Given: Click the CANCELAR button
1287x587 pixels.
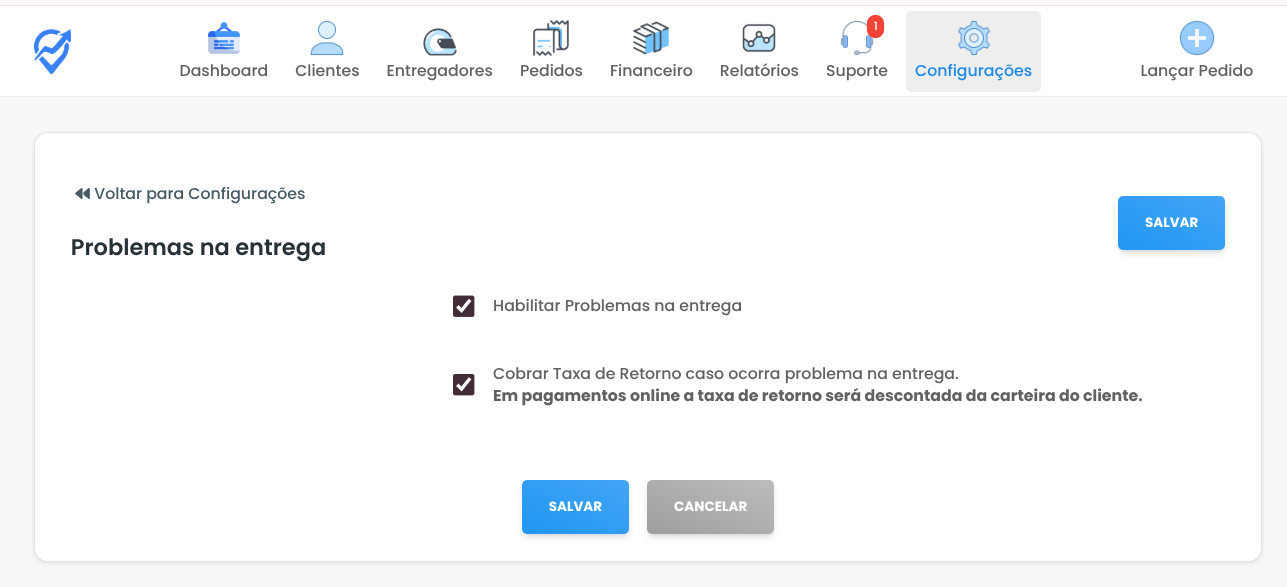Looking at the screenshot, I should click(710, 507).
